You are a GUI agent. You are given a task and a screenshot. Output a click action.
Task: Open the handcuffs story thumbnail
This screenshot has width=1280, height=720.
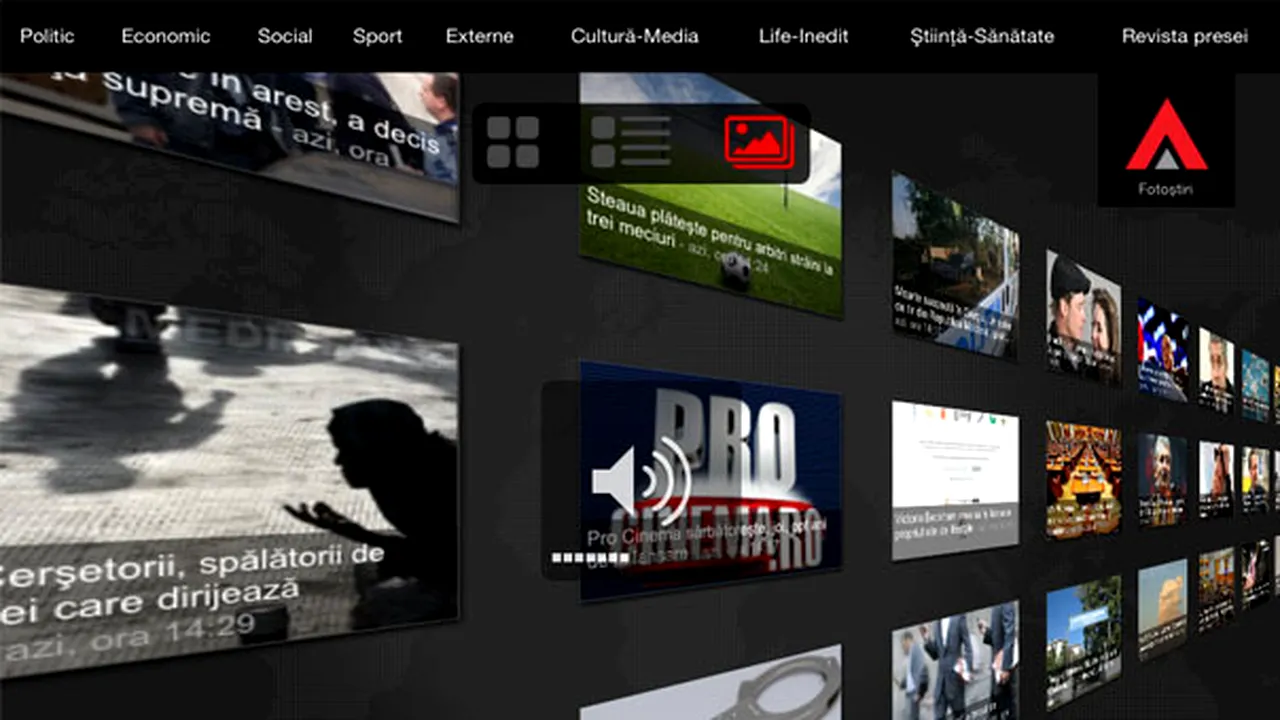(x=711, y=684)
